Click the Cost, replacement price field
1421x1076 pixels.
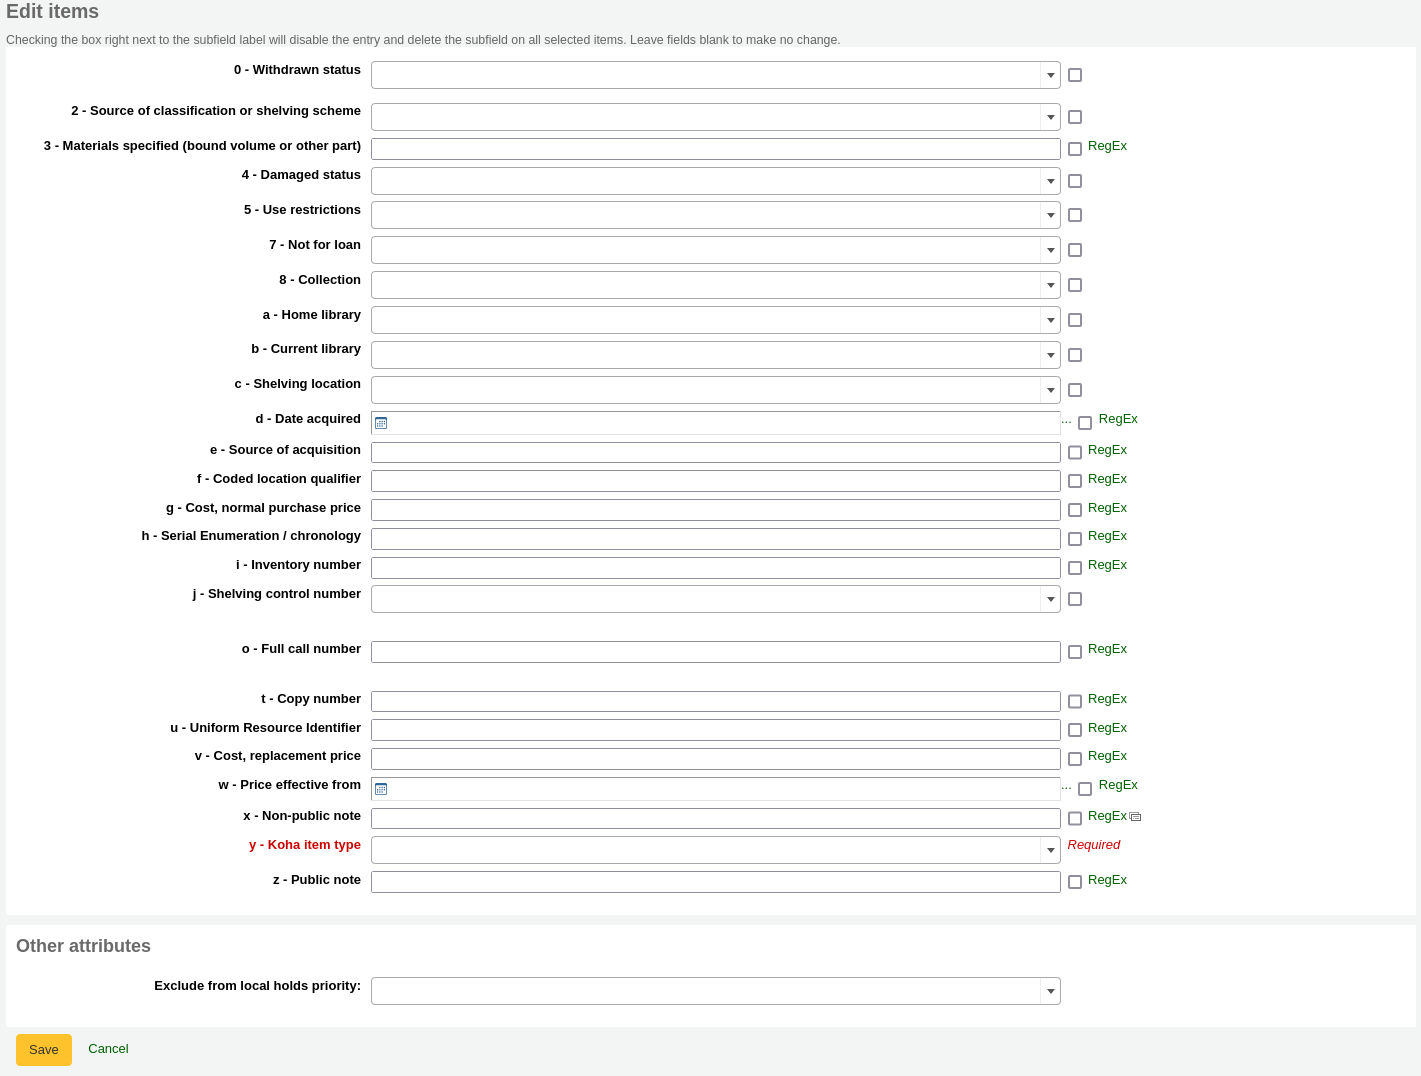click(x=715, y=758)
